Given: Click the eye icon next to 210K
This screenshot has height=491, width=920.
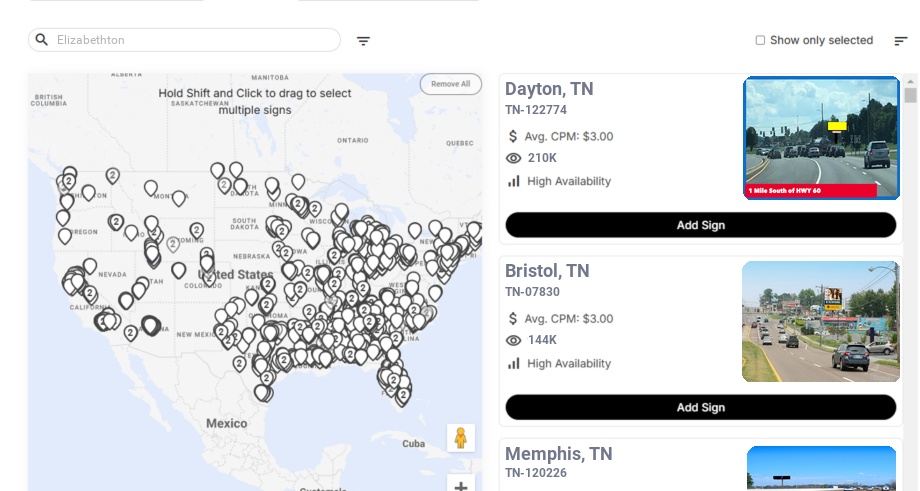Looking at the screenshot, I should pyautogui.click(x=513, y=158).
